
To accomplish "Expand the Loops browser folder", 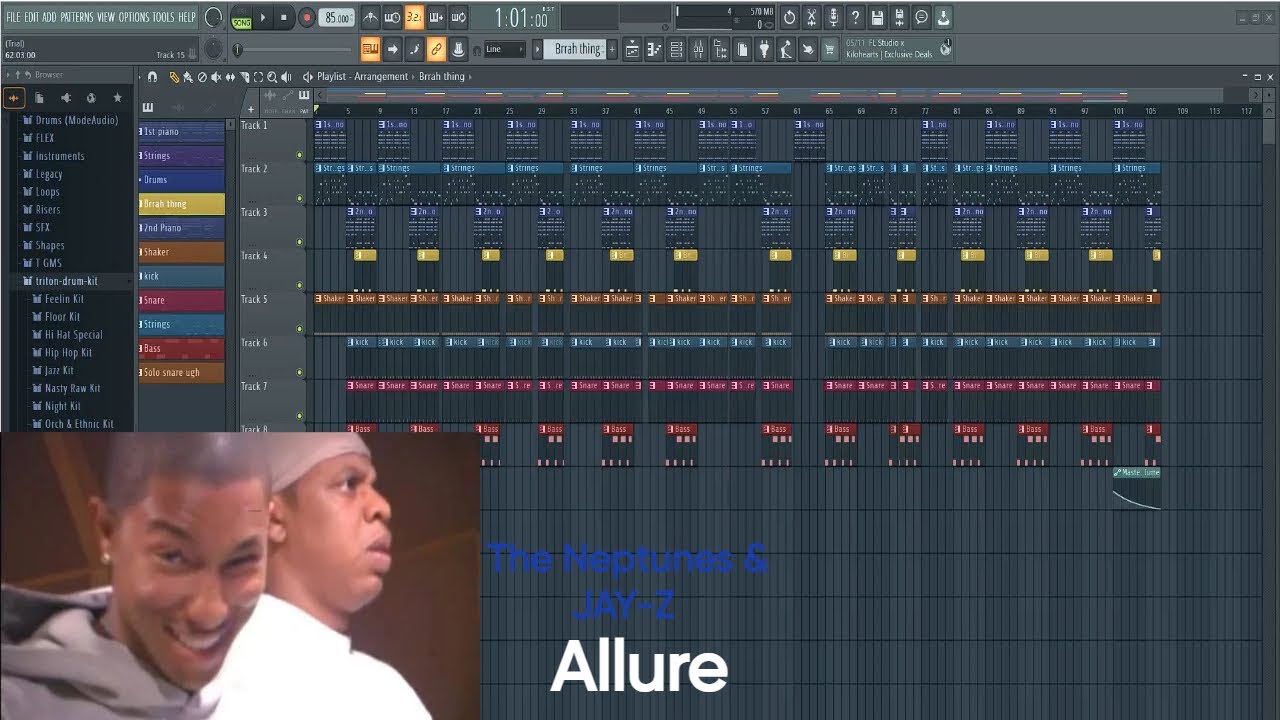I will click(41, 192).
